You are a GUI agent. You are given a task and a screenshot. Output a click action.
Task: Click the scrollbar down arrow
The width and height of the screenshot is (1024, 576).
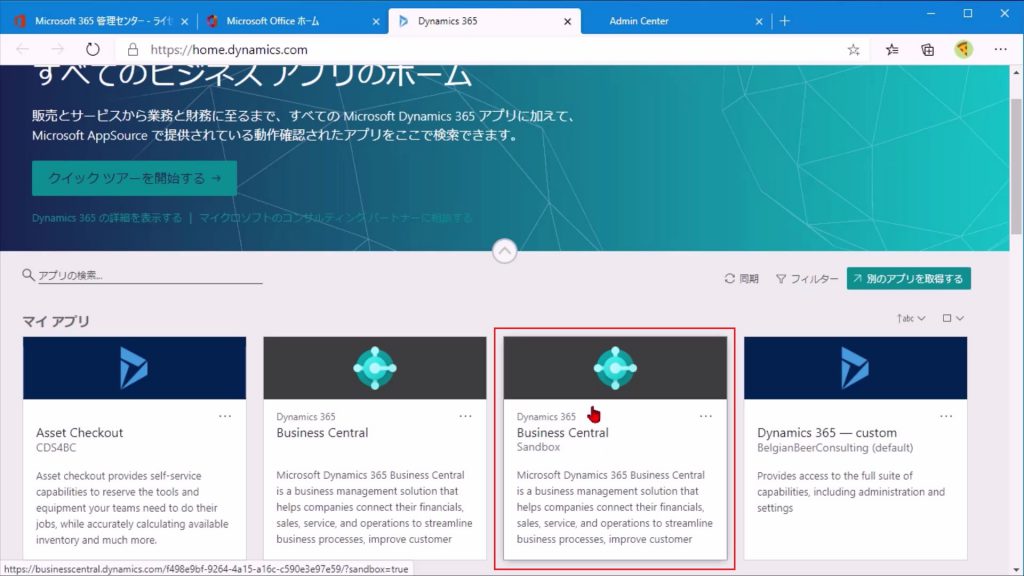(x=1016, y=569)
